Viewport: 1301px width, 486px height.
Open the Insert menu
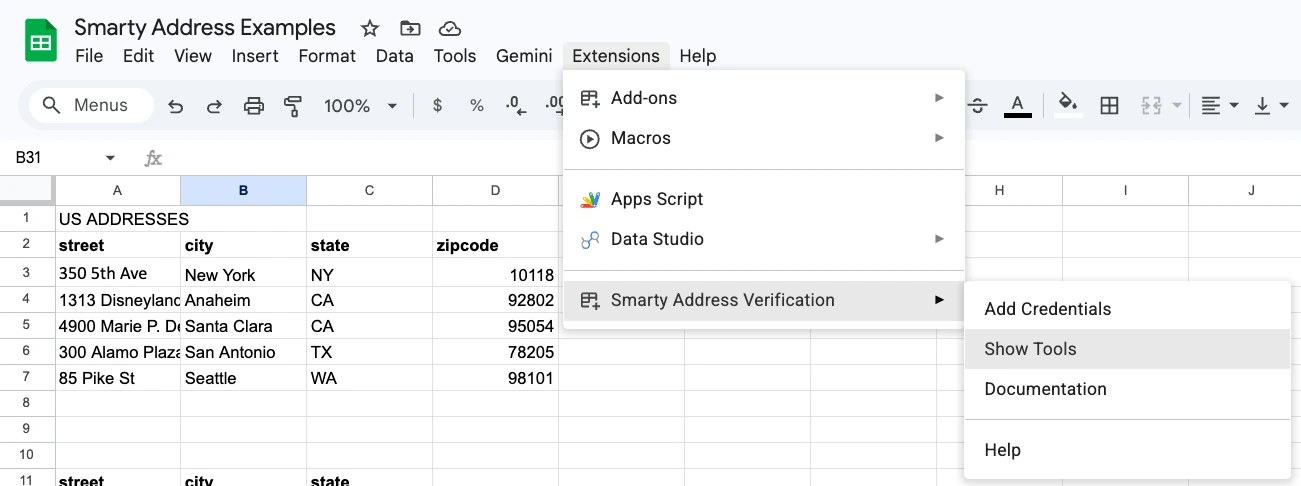coord(255,56)
